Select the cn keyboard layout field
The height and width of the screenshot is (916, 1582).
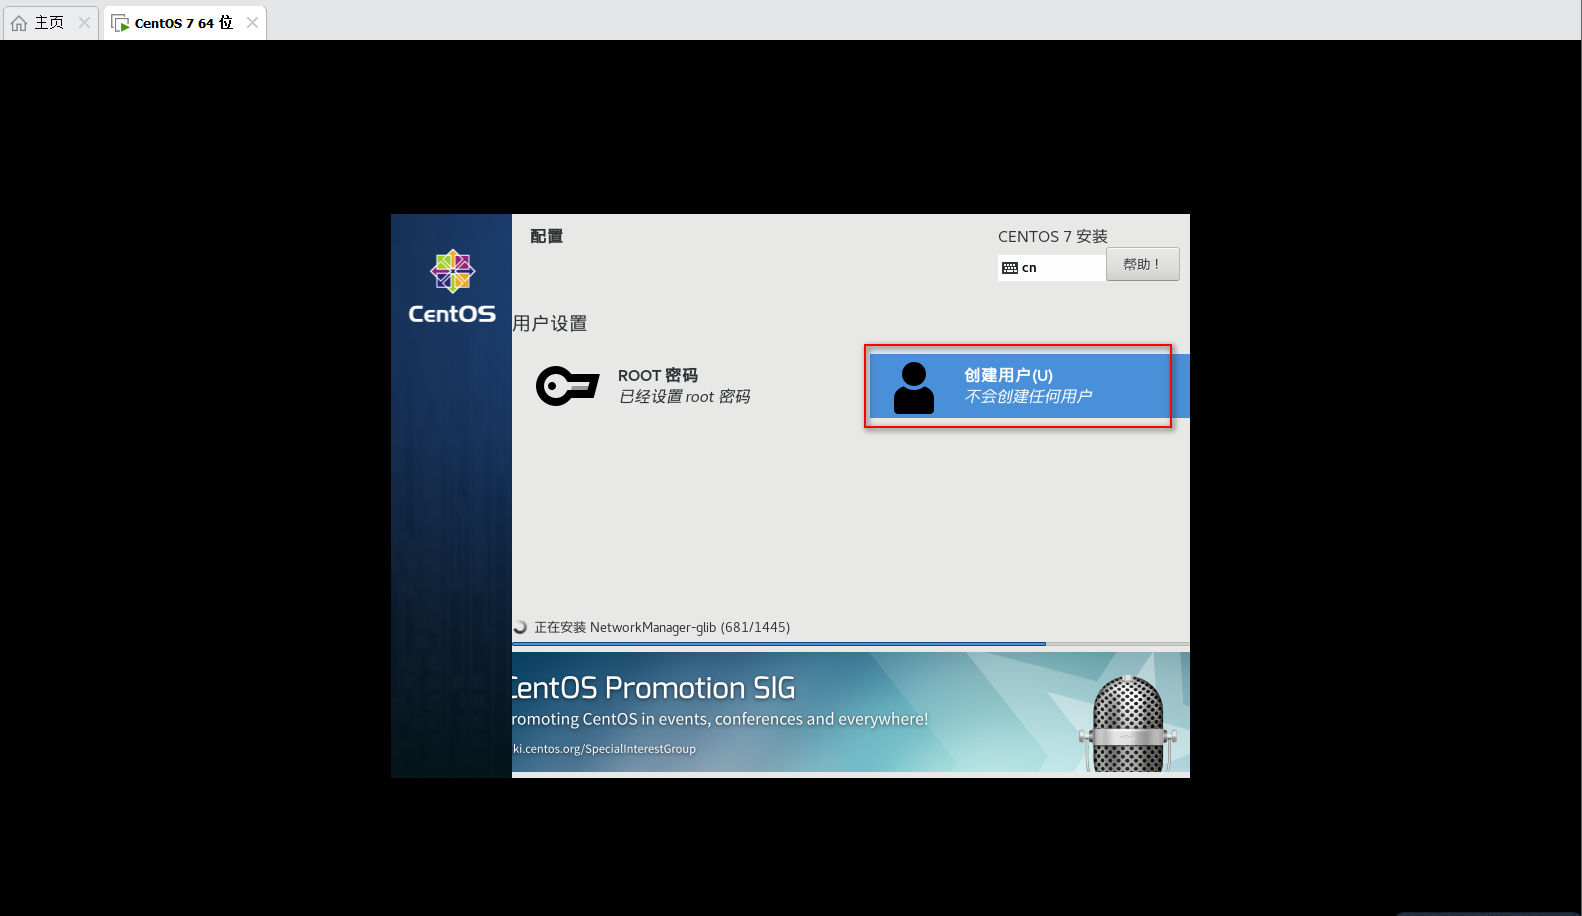coord(1051,268)
